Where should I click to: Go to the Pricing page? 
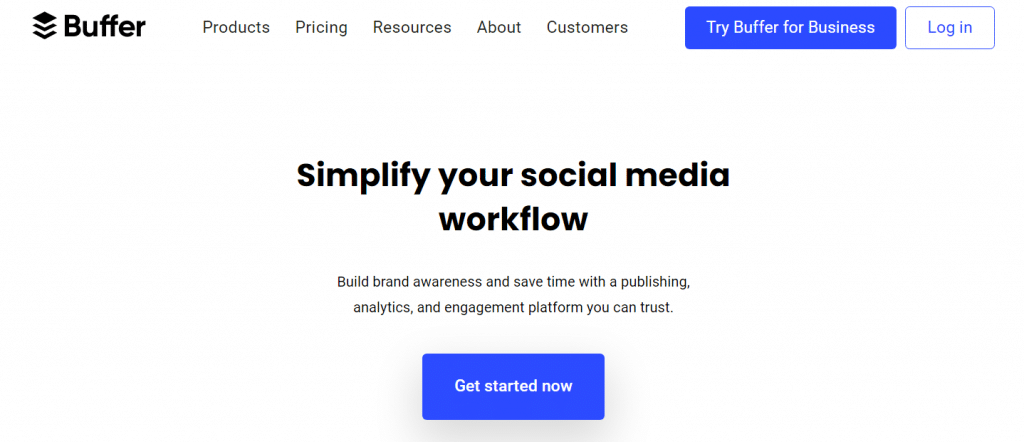321,27
